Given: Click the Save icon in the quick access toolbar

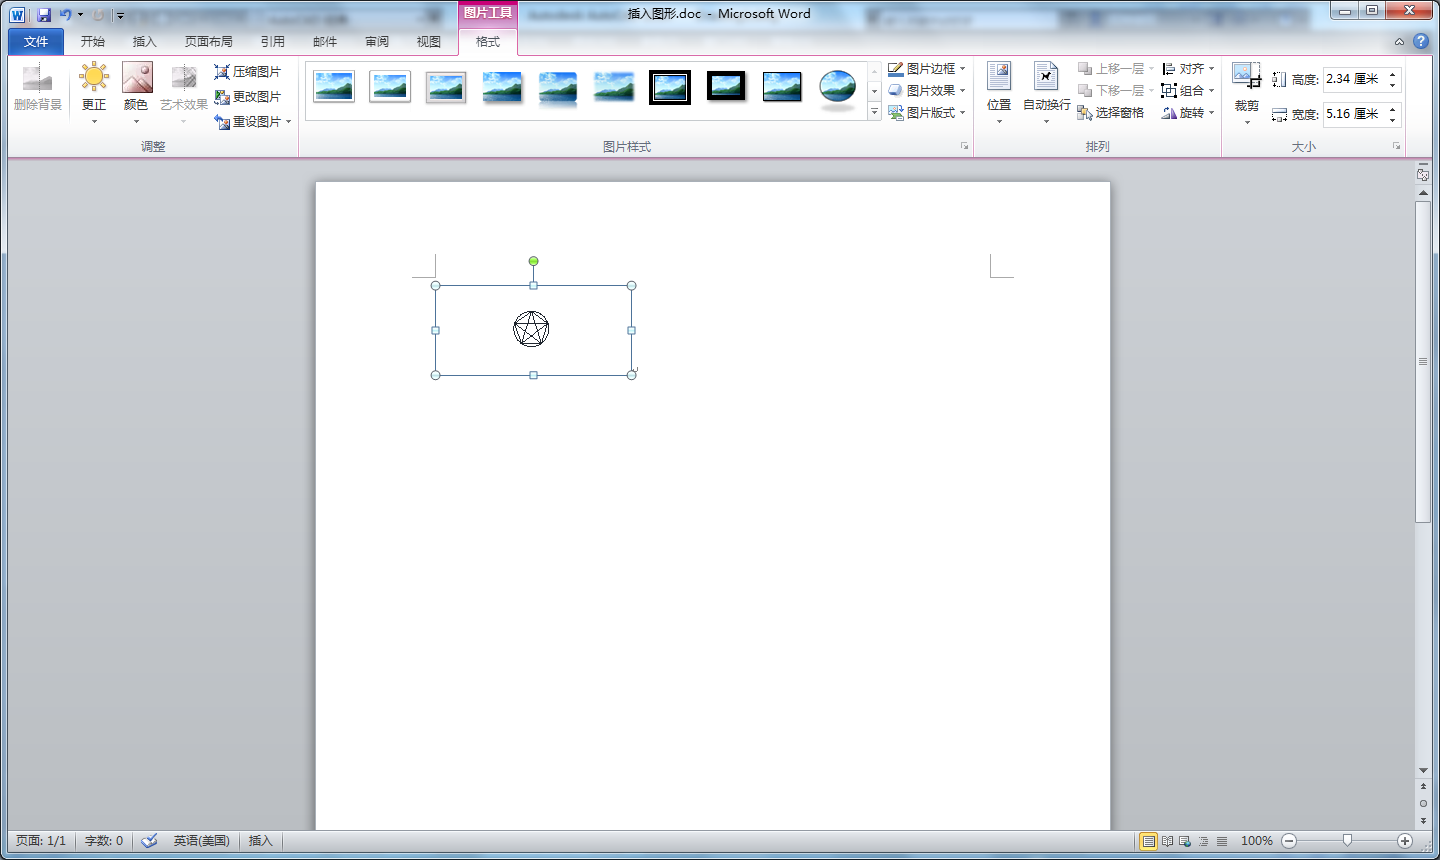Looking at the screenshot, I should click(x=44, y=15).
